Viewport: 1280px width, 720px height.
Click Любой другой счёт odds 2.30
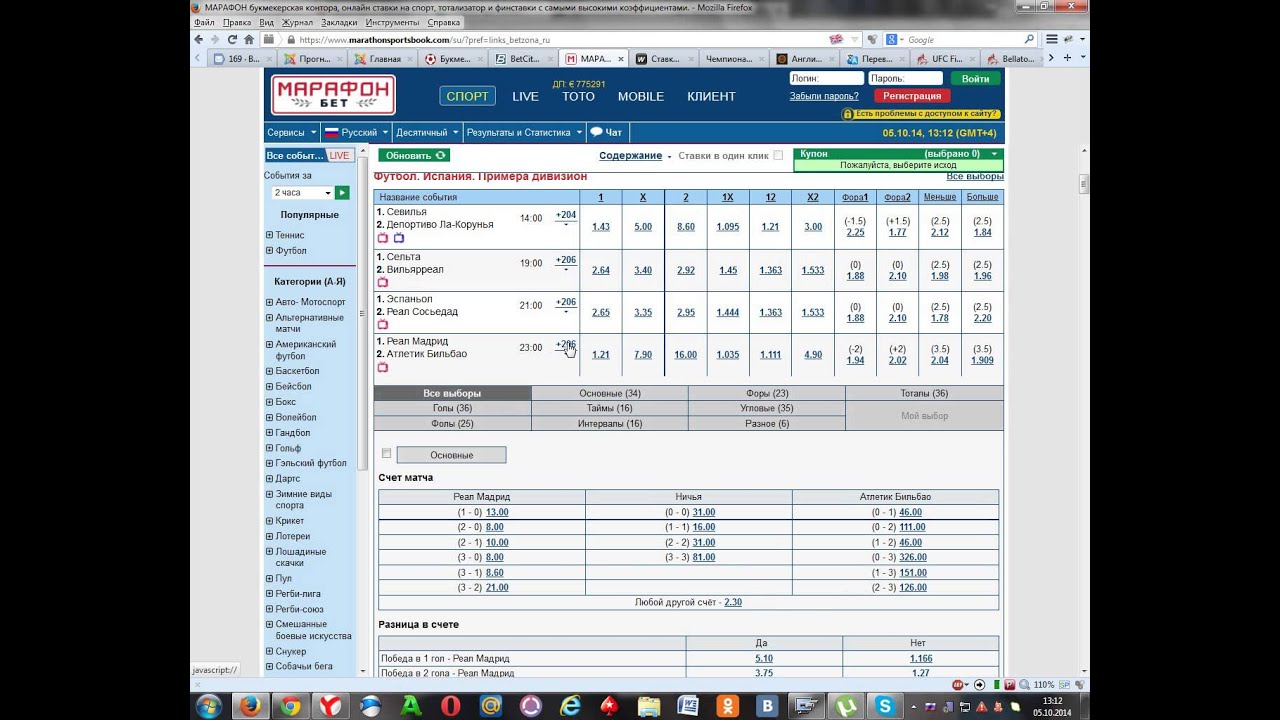click(x=733, y=602)
